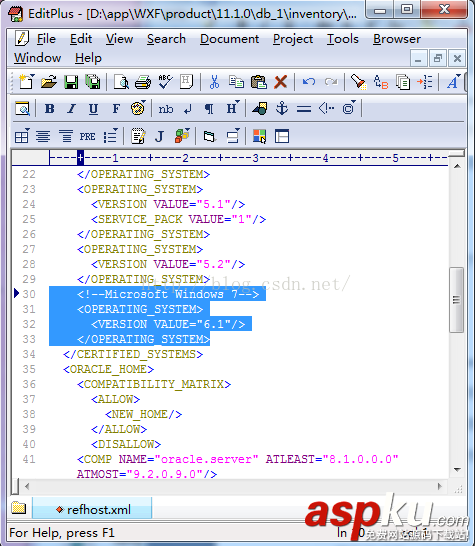
Task: Close the inner document with the X button
Action: 457,58
